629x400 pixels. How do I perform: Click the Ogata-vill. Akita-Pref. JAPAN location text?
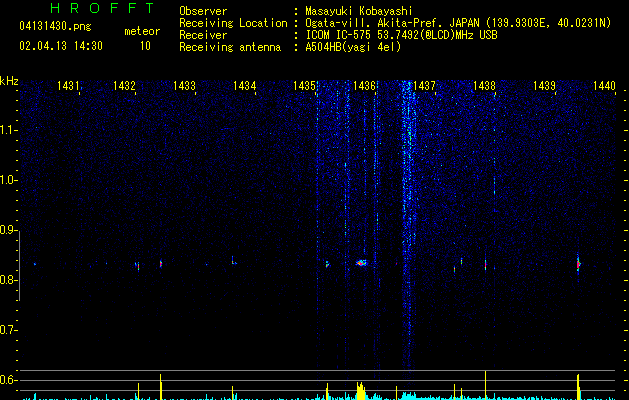tap(458, 23)
